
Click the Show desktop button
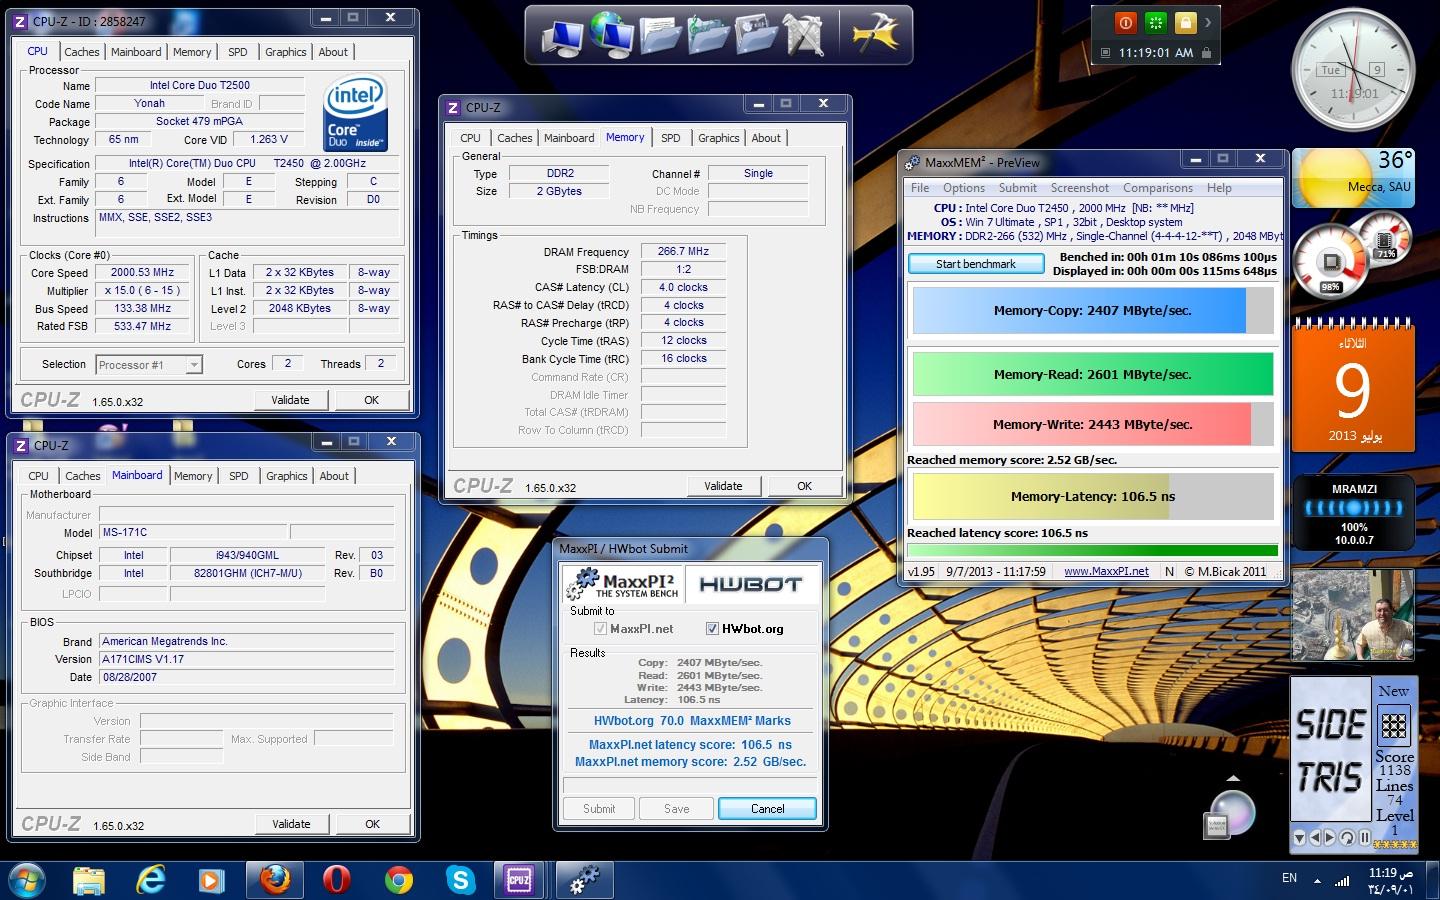[x=1432, y=880]
